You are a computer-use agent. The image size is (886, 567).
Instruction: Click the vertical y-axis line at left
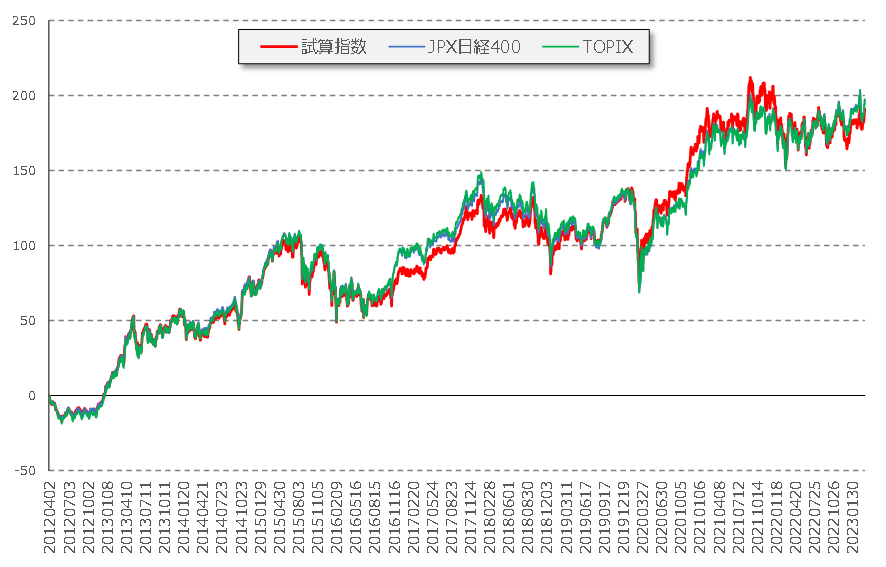[48, 250]
